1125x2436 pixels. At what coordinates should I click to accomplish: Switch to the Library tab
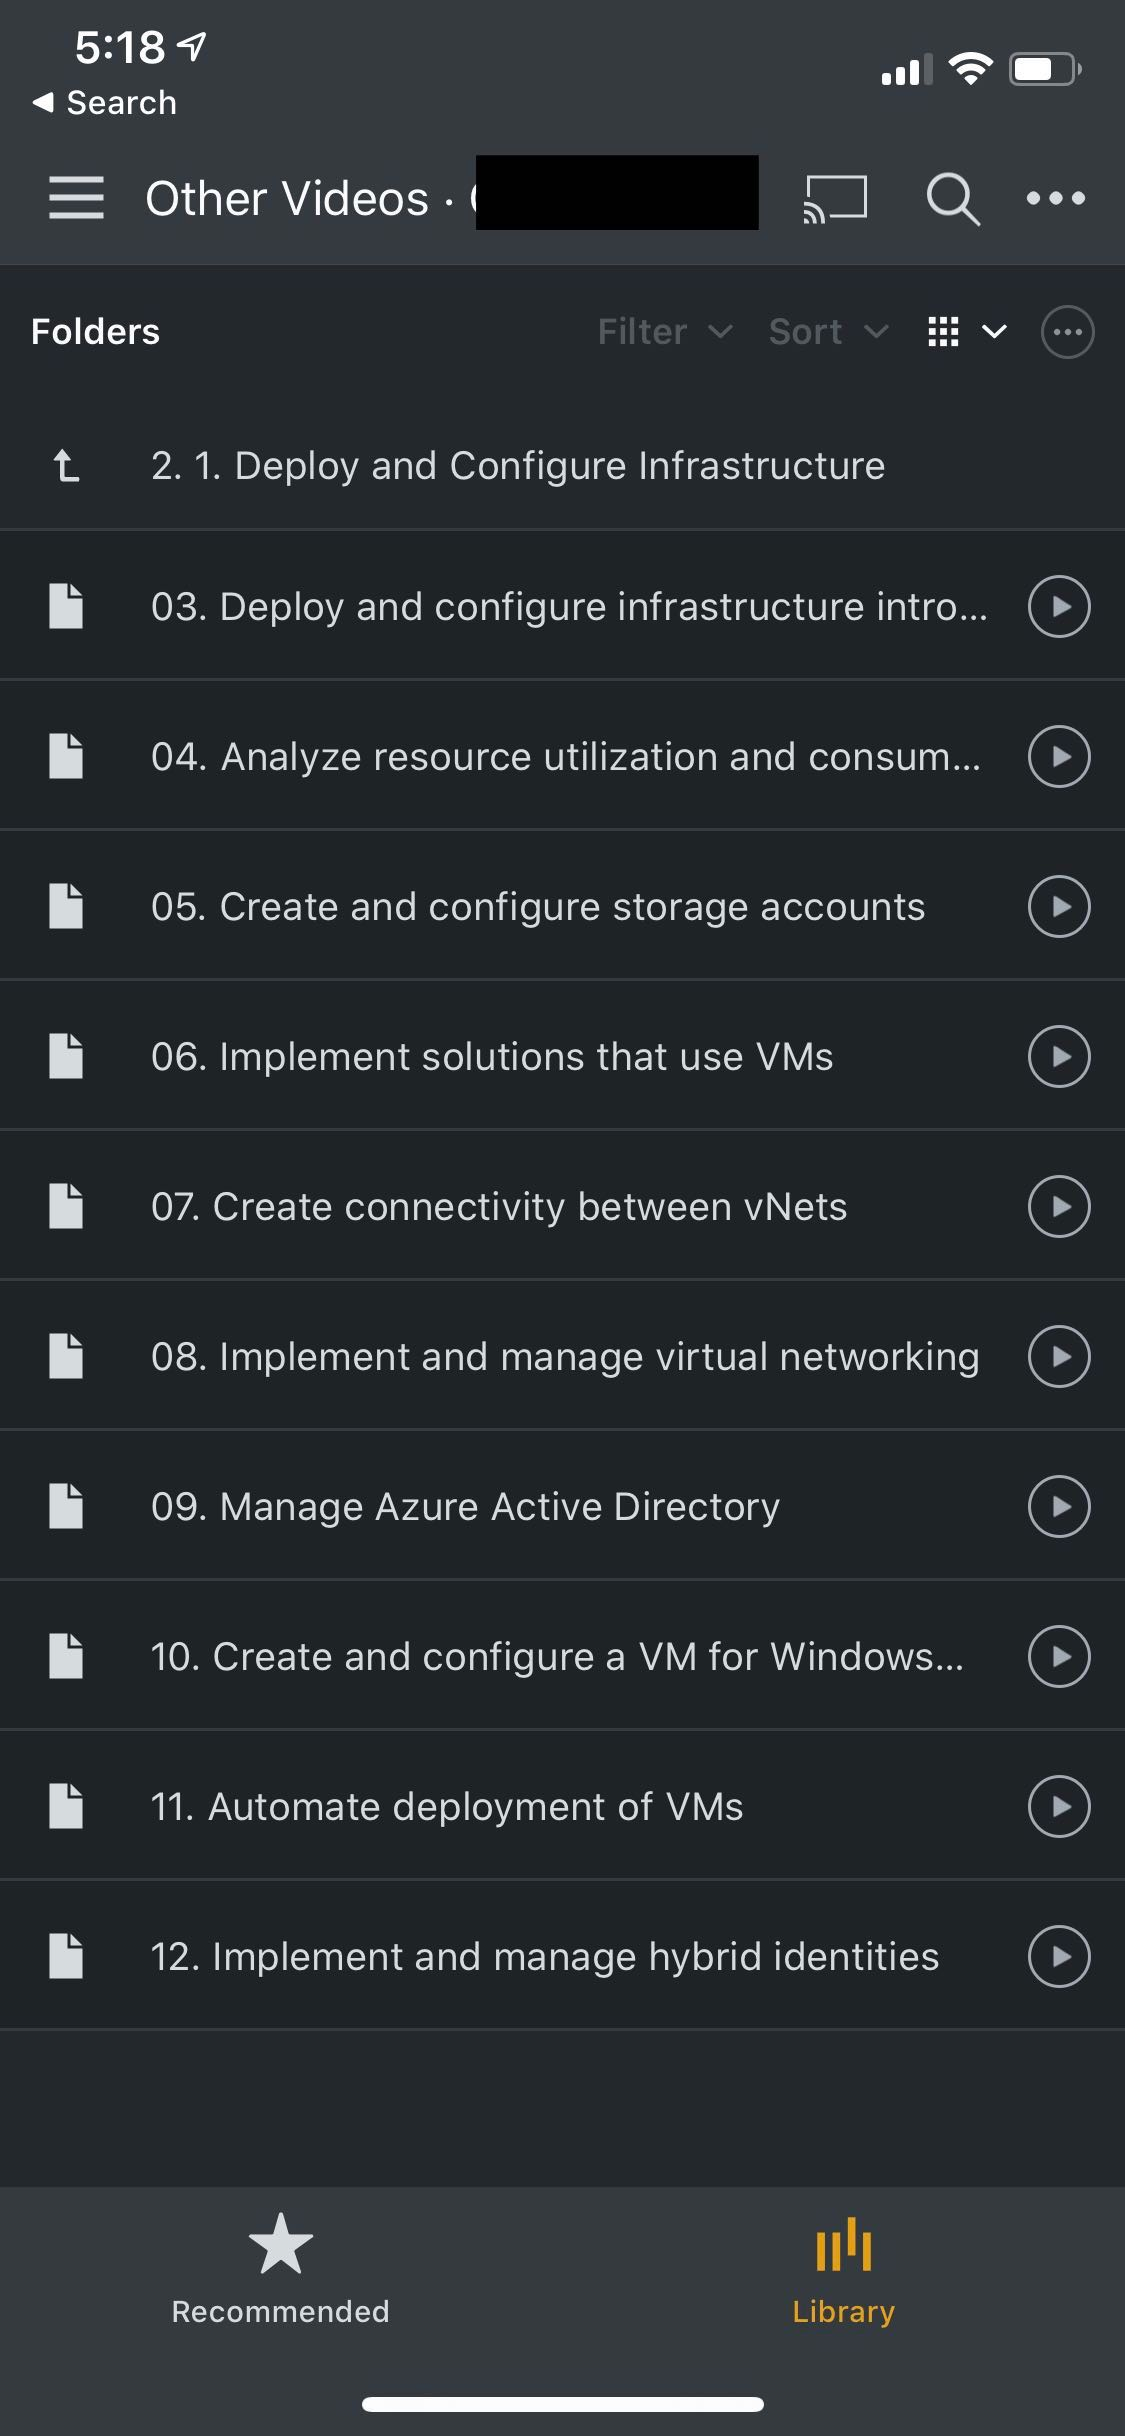pos(843,2270)
